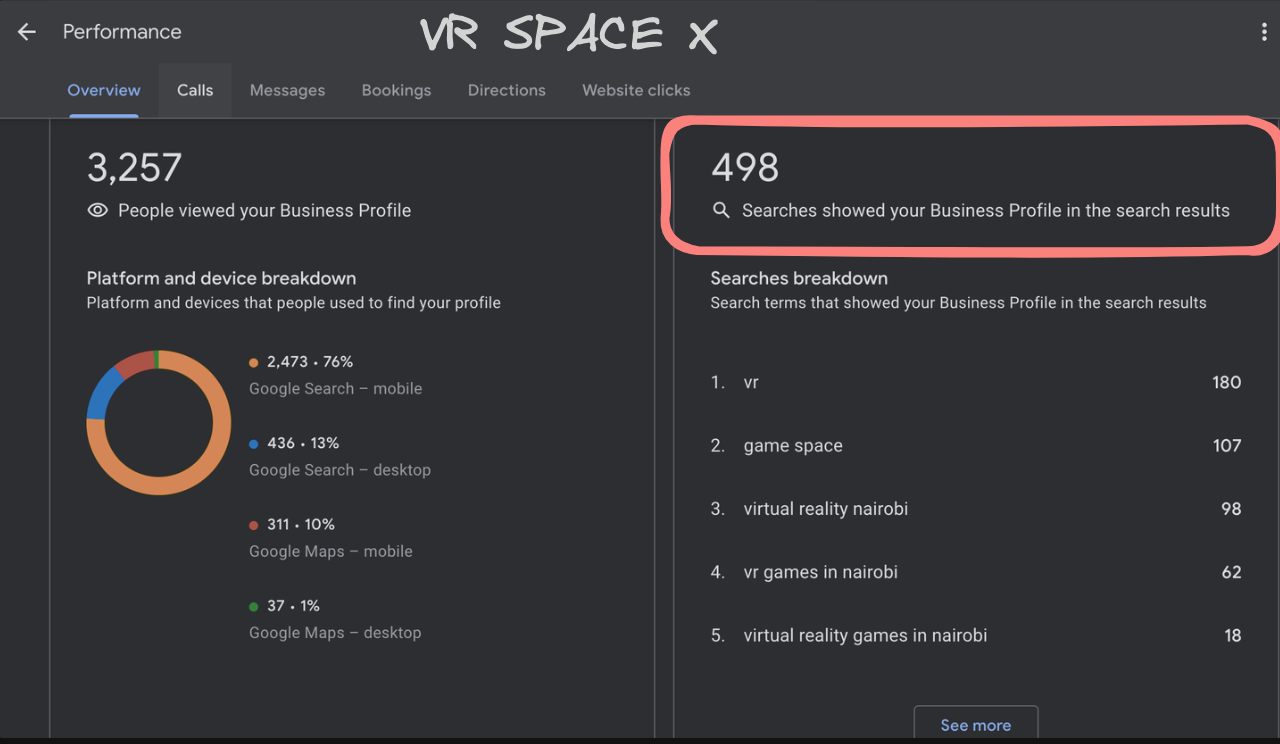Open the three-dot more options menu

[1264, 33]
